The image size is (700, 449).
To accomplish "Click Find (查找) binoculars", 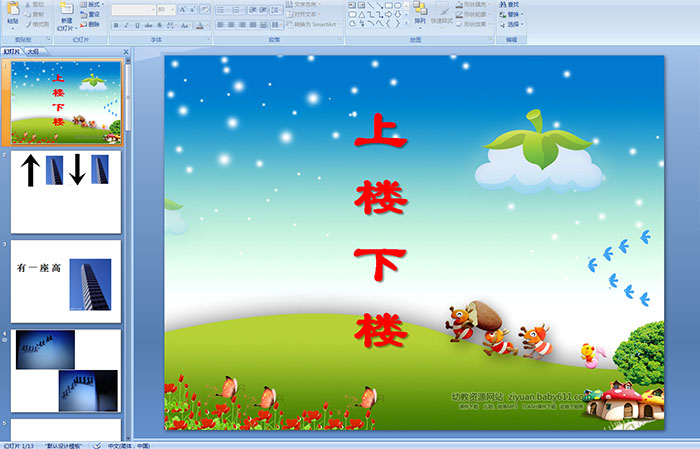I will click(509, 4).
